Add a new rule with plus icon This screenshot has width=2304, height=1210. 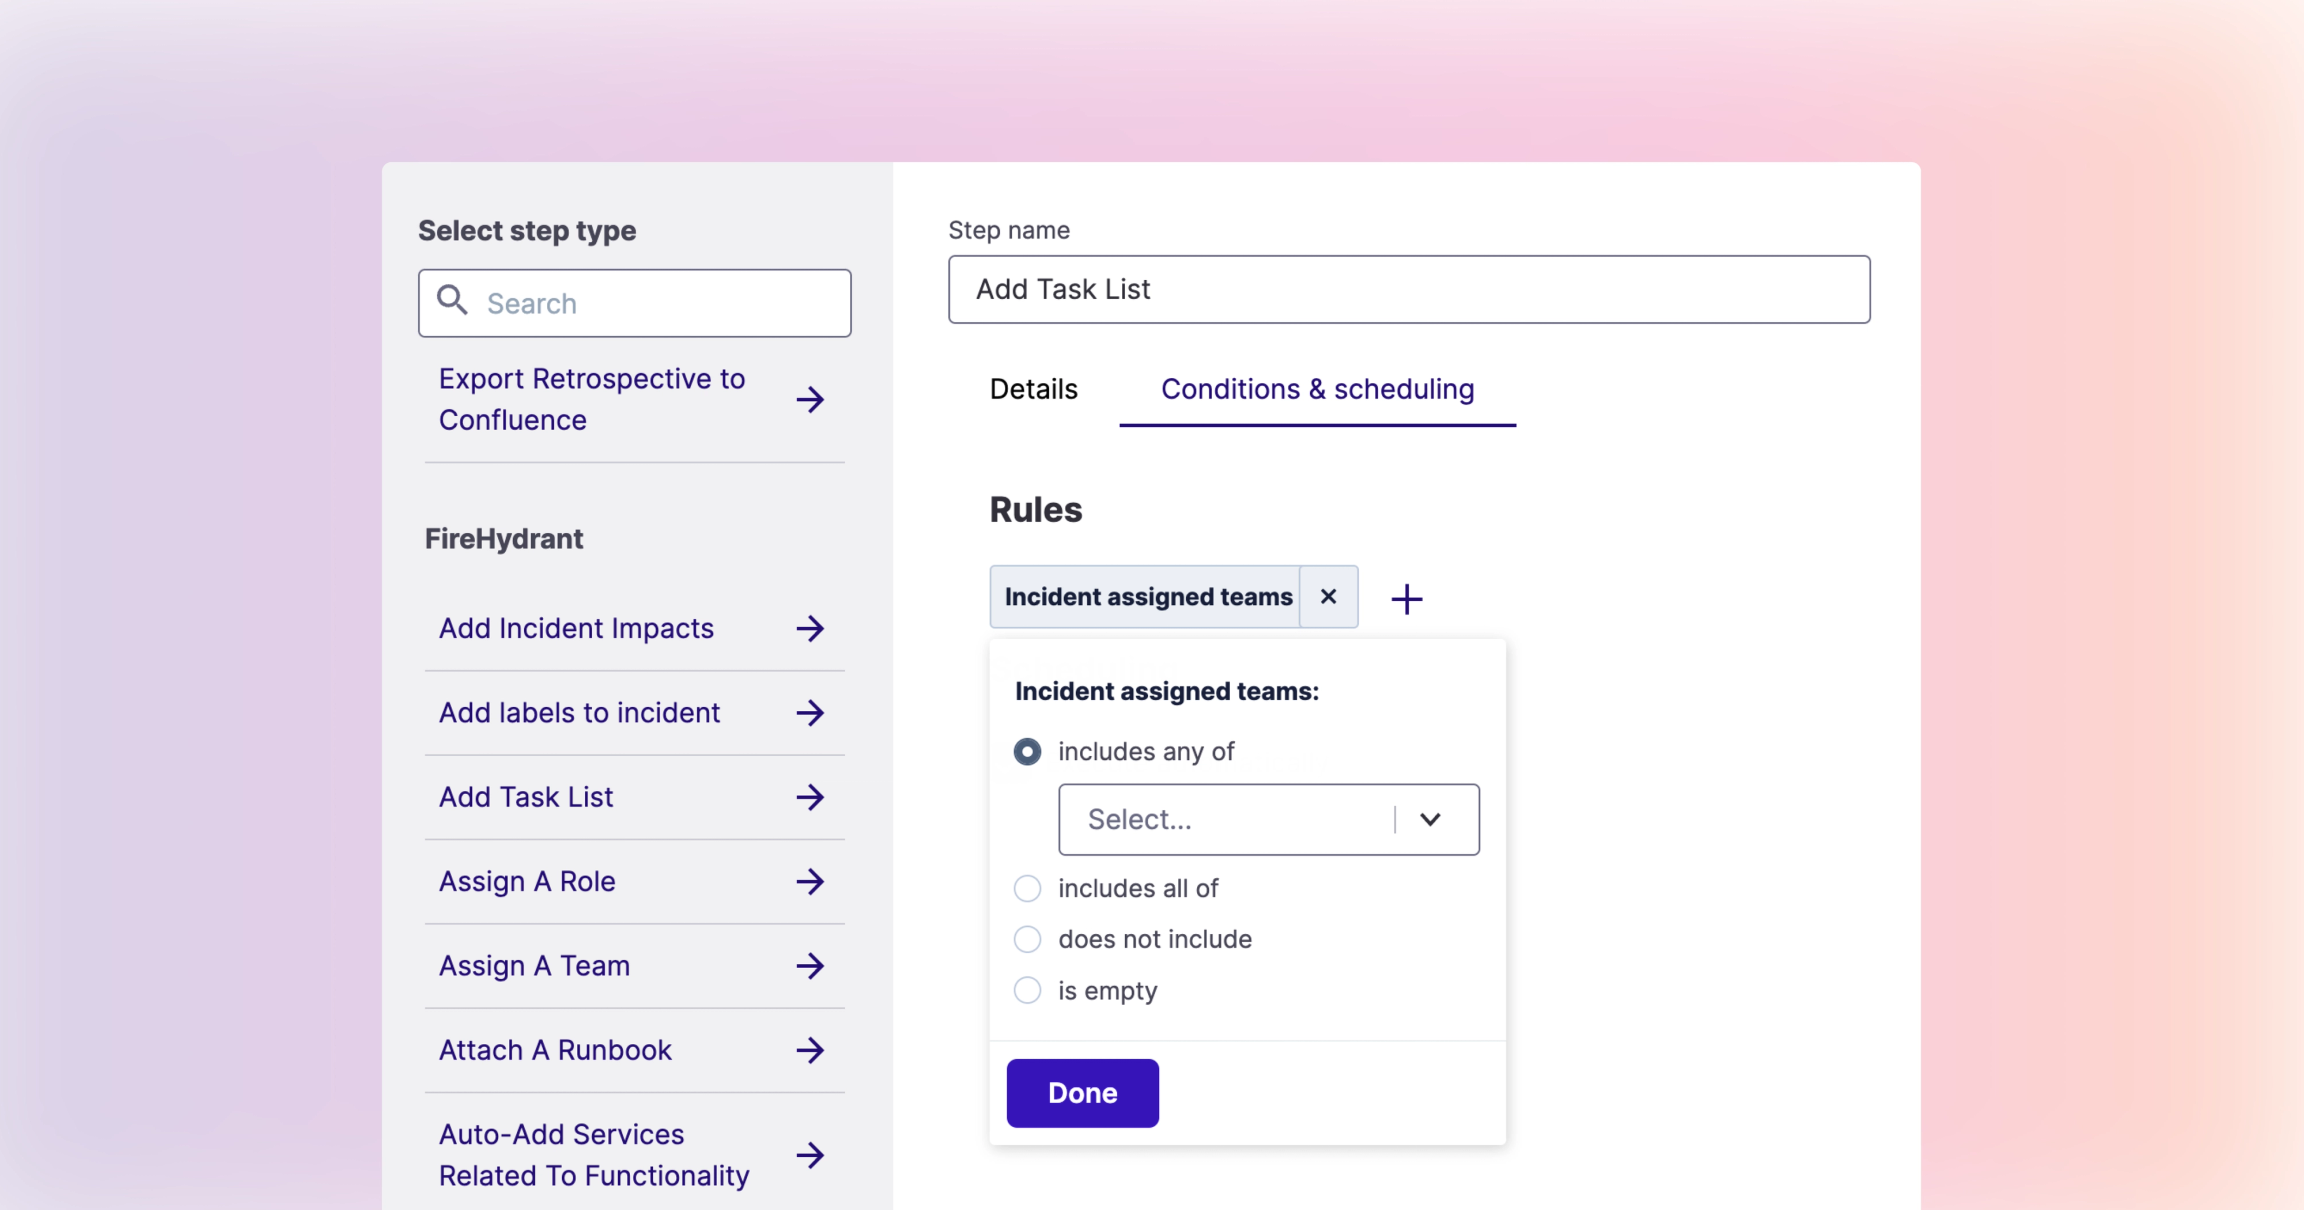click(1406, 599)
